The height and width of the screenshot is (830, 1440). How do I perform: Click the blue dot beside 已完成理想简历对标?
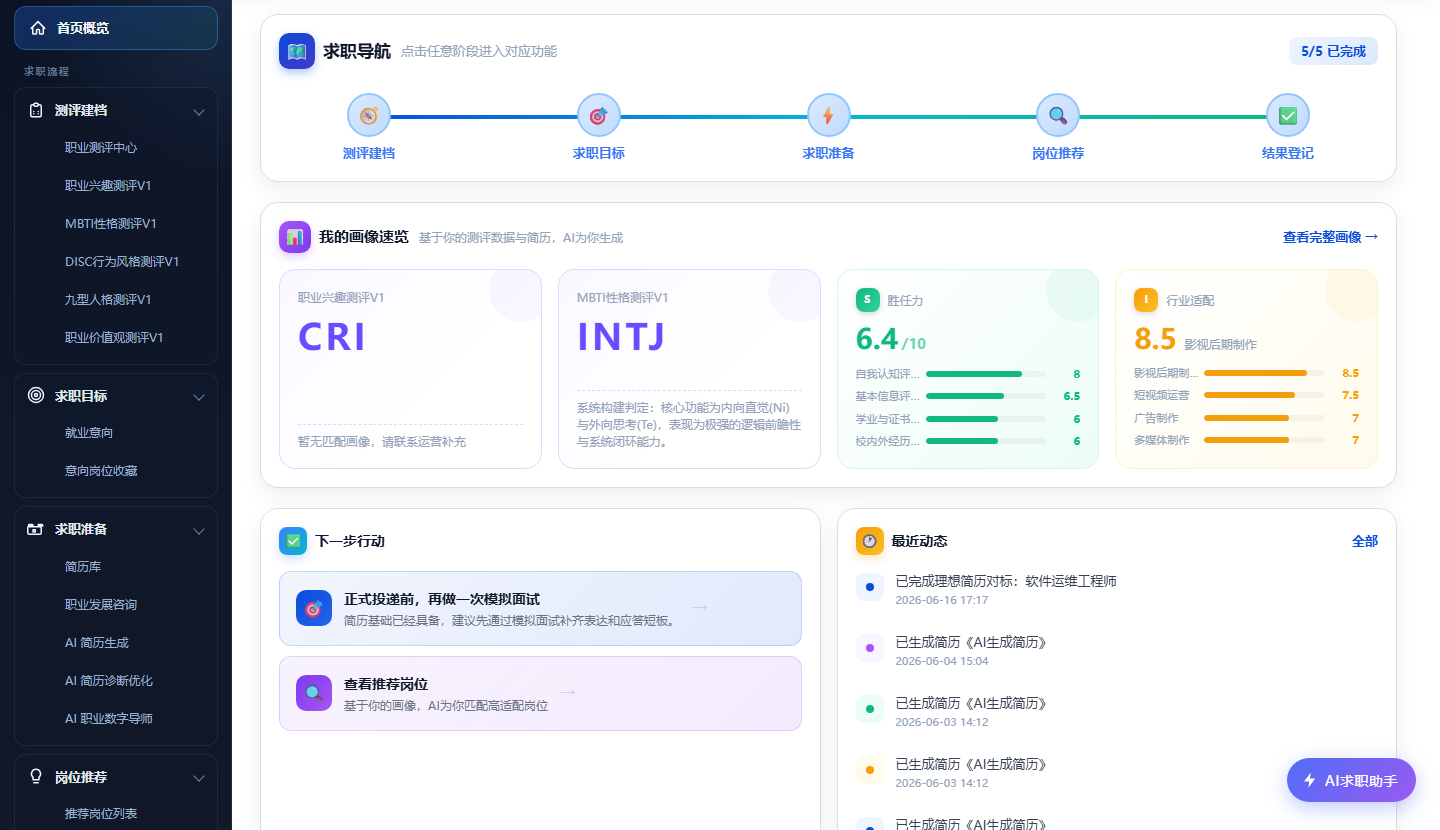pyautogui.click(x=870, y=587)
